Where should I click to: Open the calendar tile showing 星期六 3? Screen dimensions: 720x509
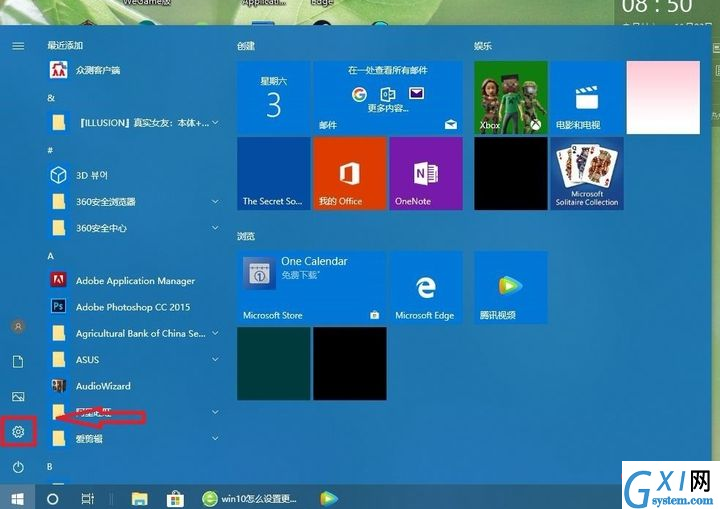pos(274,97)
